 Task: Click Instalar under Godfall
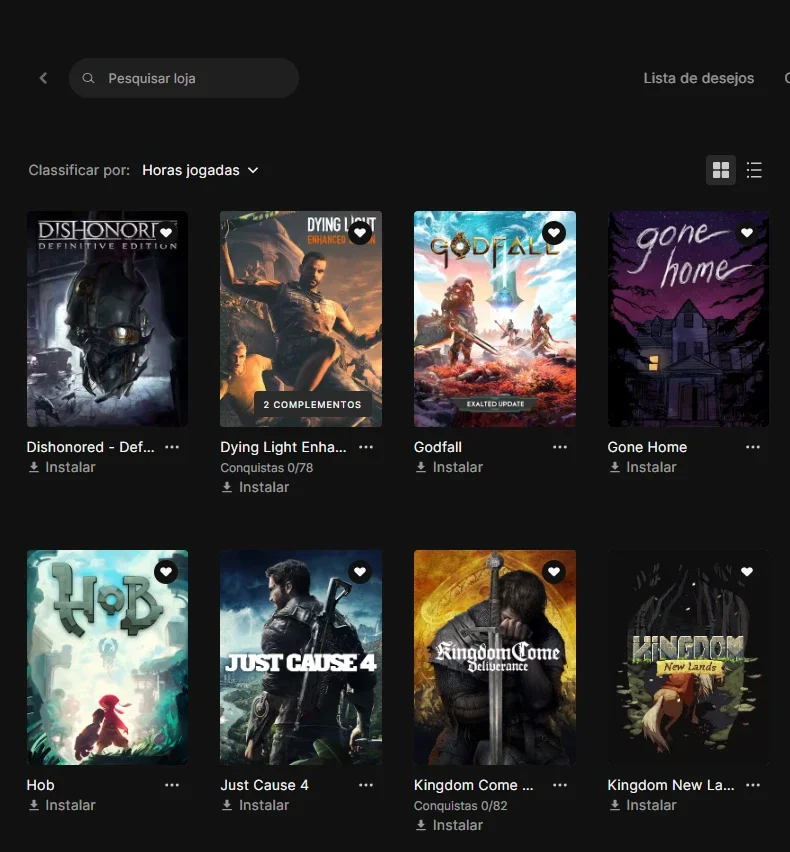pyautogui.click(x=449, y=467)
